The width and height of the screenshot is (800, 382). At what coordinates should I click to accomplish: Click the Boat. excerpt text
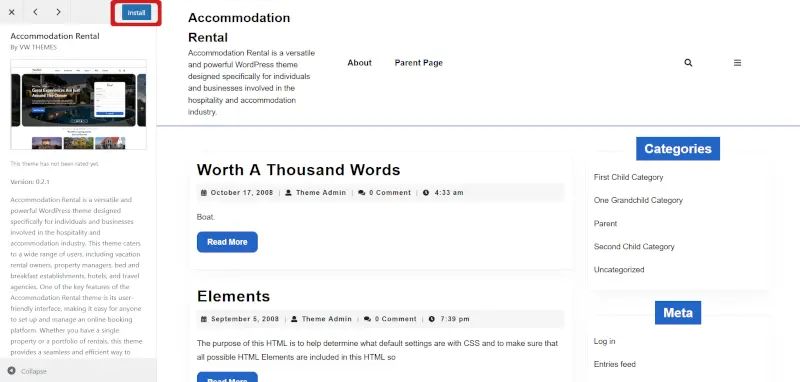206,217
